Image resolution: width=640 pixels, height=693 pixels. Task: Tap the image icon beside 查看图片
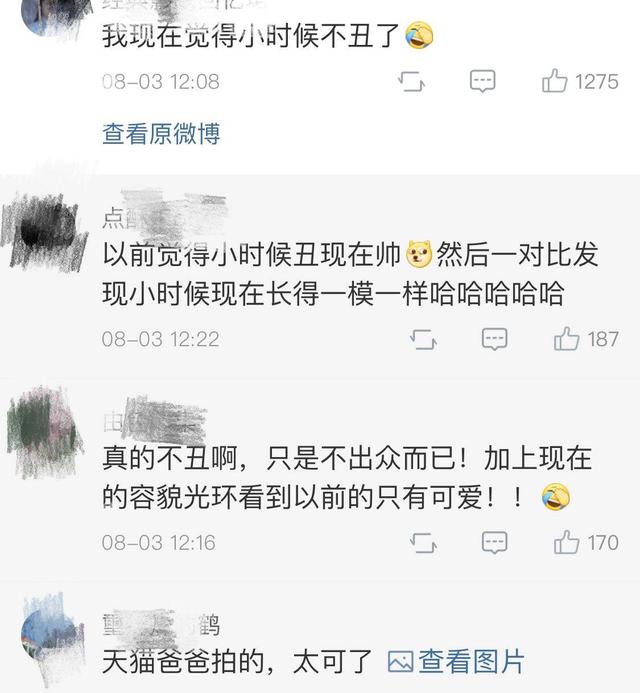400,662
